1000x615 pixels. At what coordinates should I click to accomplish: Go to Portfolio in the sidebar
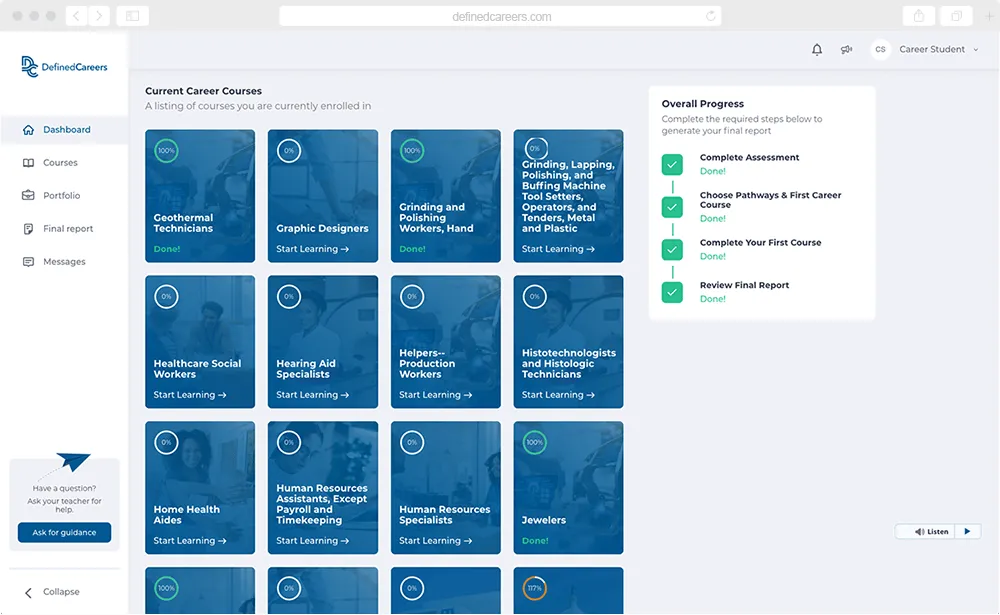click(x=61, y=196)
